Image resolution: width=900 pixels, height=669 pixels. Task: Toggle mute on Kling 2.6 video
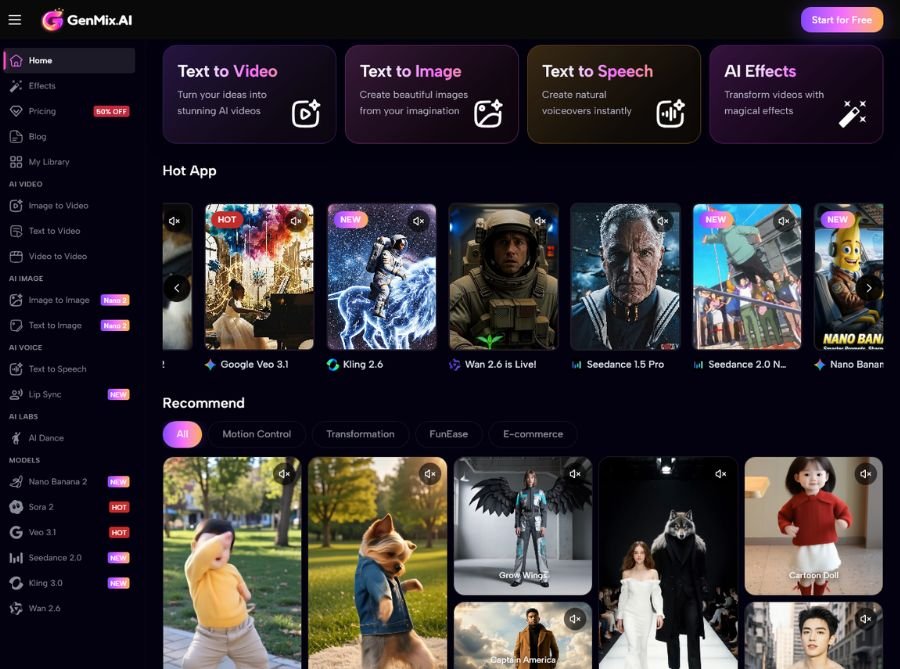418,221
